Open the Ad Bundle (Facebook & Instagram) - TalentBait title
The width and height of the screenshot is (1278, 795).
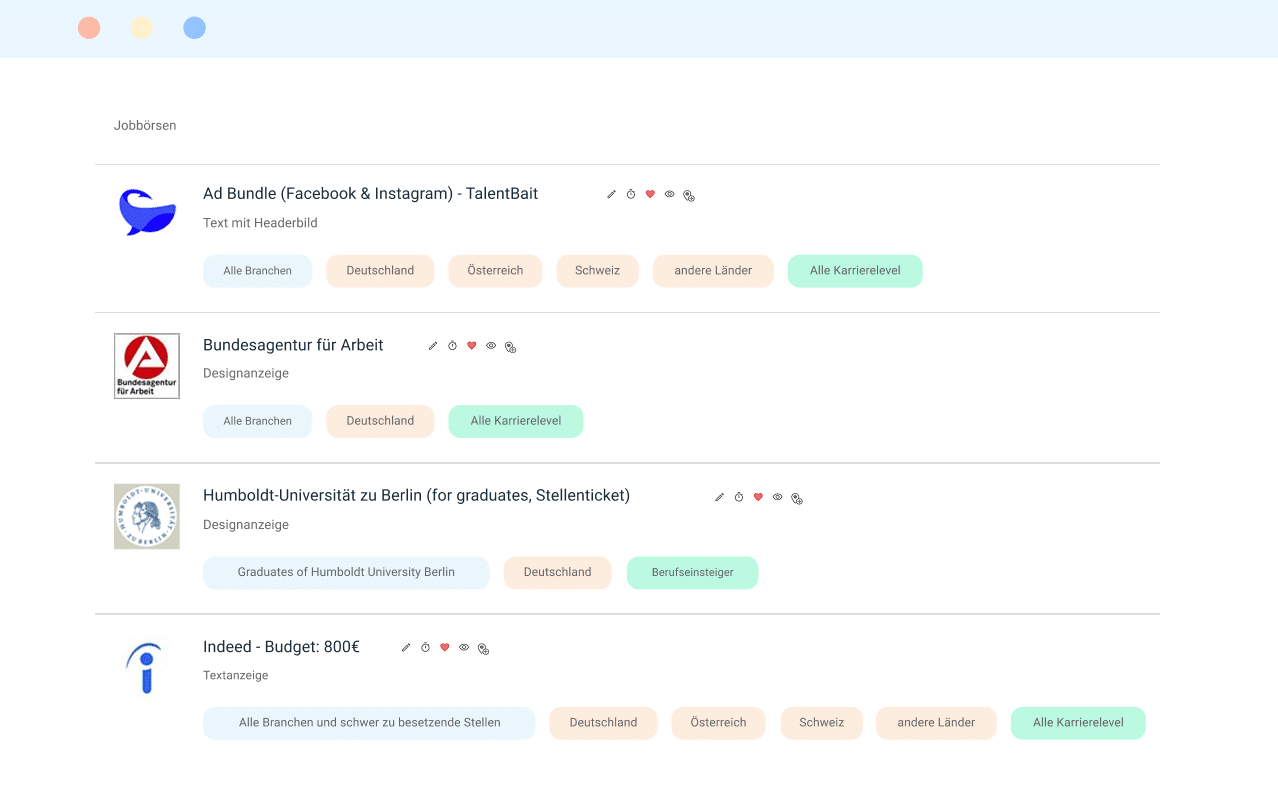tap(370, 194)
